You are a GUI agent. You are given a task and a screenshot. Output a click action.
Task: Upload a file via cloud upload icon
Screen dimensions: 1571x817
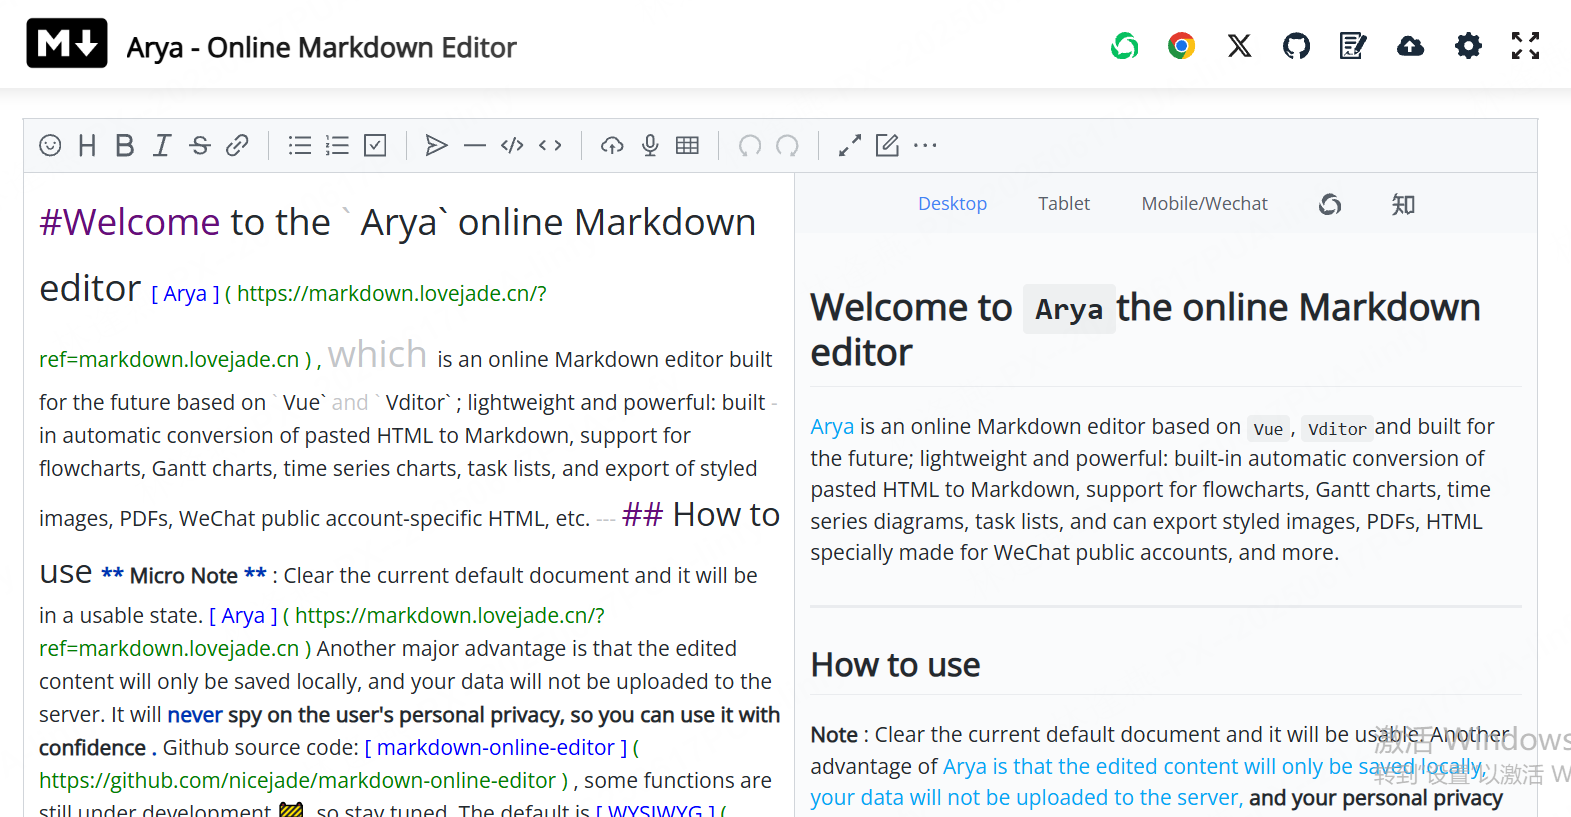[x=612, y=146]
